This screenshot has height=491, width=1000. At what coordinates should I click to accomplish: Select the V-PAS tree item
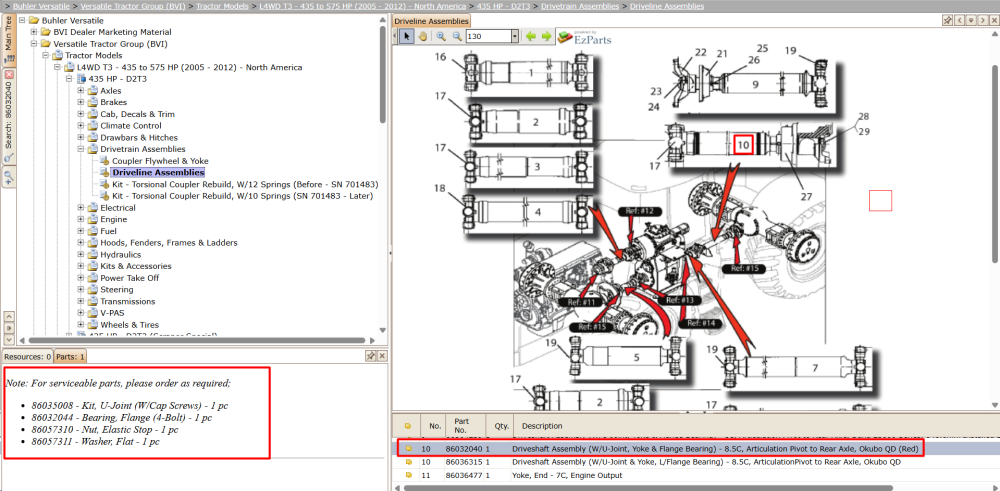click(x=113, y=313)
